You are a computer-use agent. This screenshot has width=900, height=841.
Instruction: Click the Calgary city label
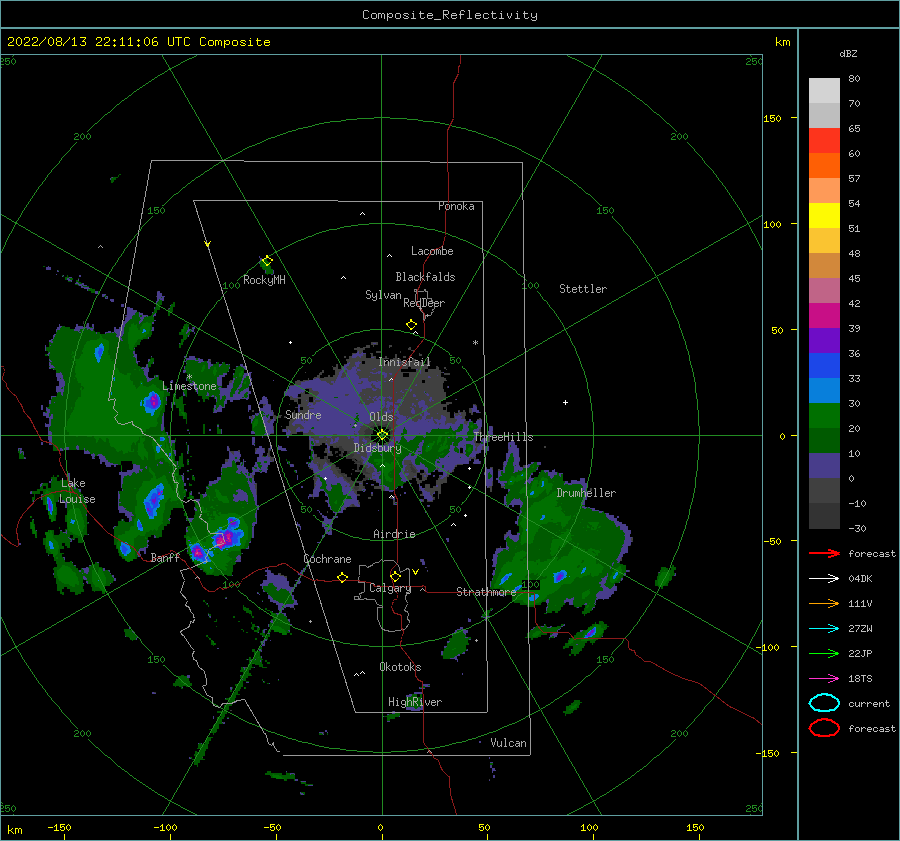coord(390,588)
